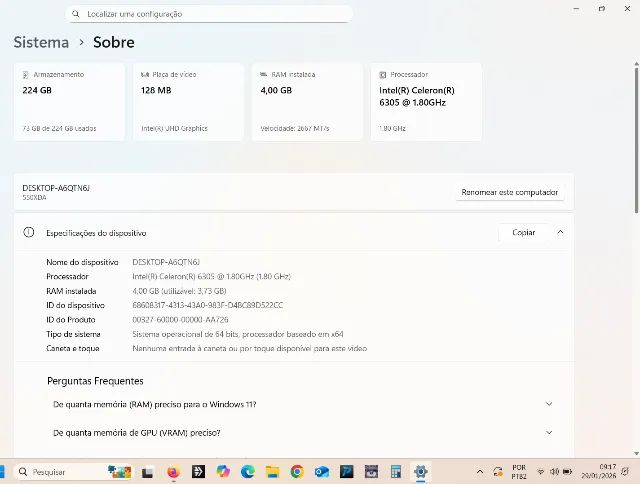This screenshot has width=640, height=484.
Task: Open File Explorer from the taskbar
Action: click(272, 472)
